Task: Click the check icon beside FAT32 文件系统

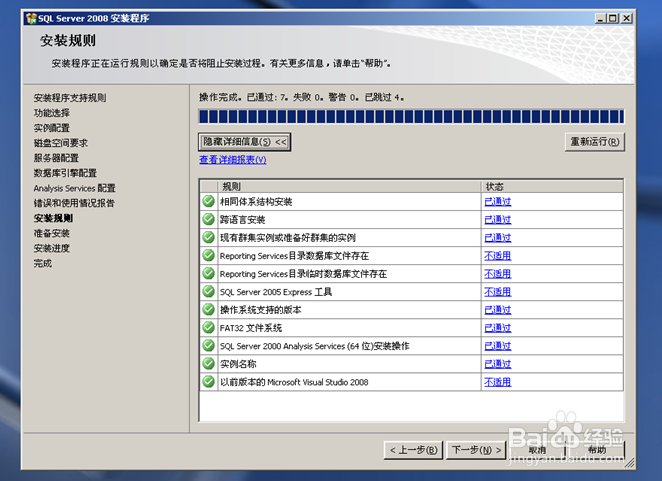Action: [208, 327]
